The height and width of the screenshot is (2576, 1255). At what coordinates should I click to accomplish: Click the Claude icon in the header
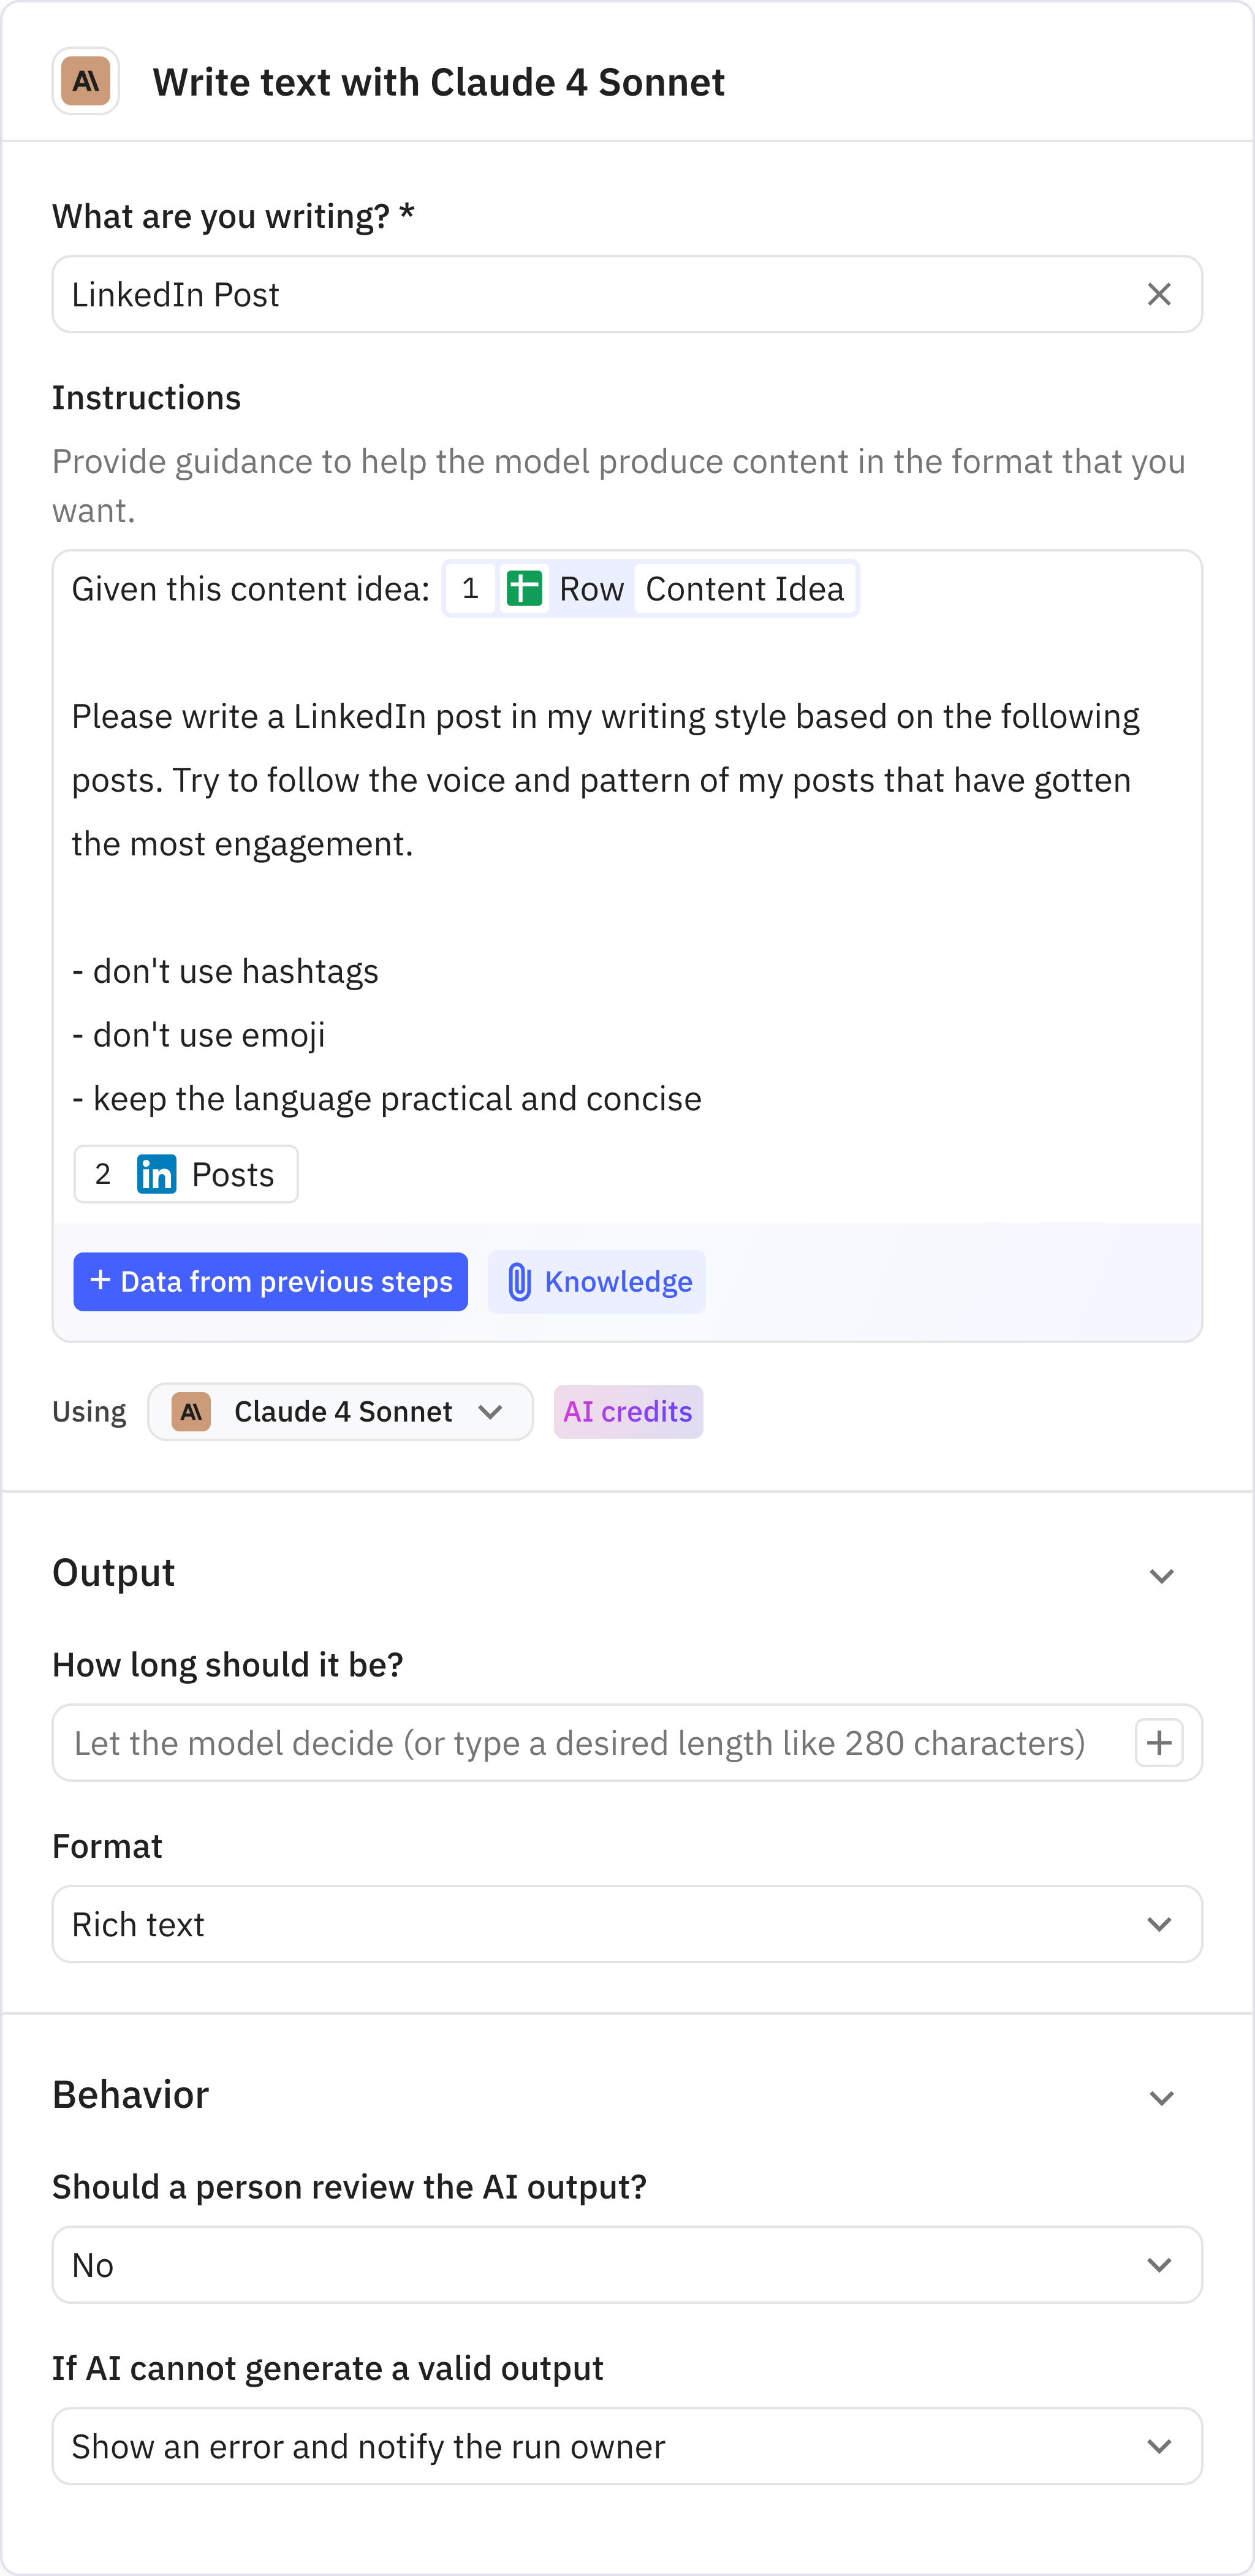[85, 81]
